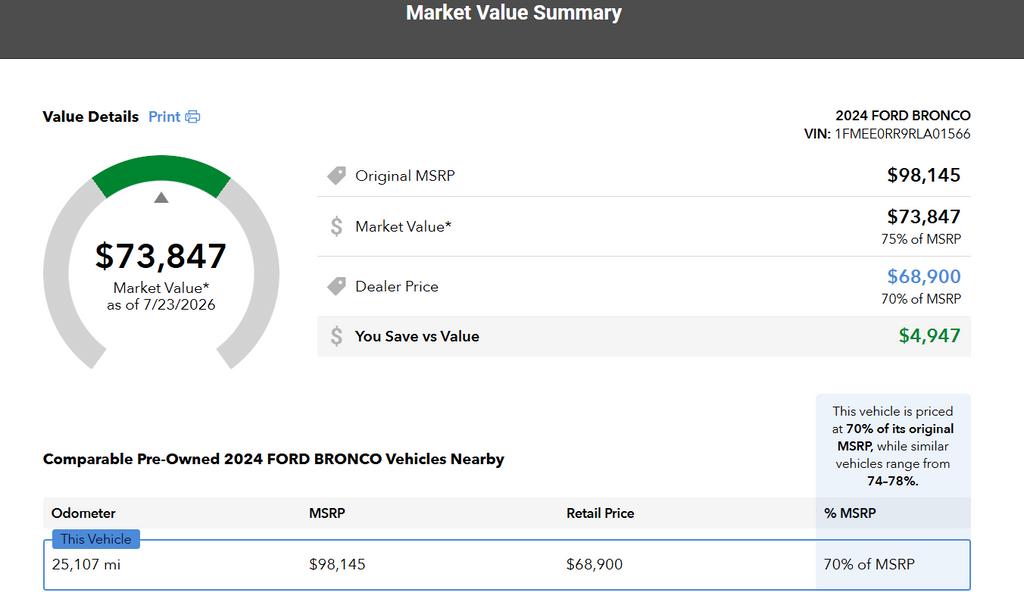Click the 70% of MSRP table cell
The image size is (1024, 592).
tap(869, 565)
